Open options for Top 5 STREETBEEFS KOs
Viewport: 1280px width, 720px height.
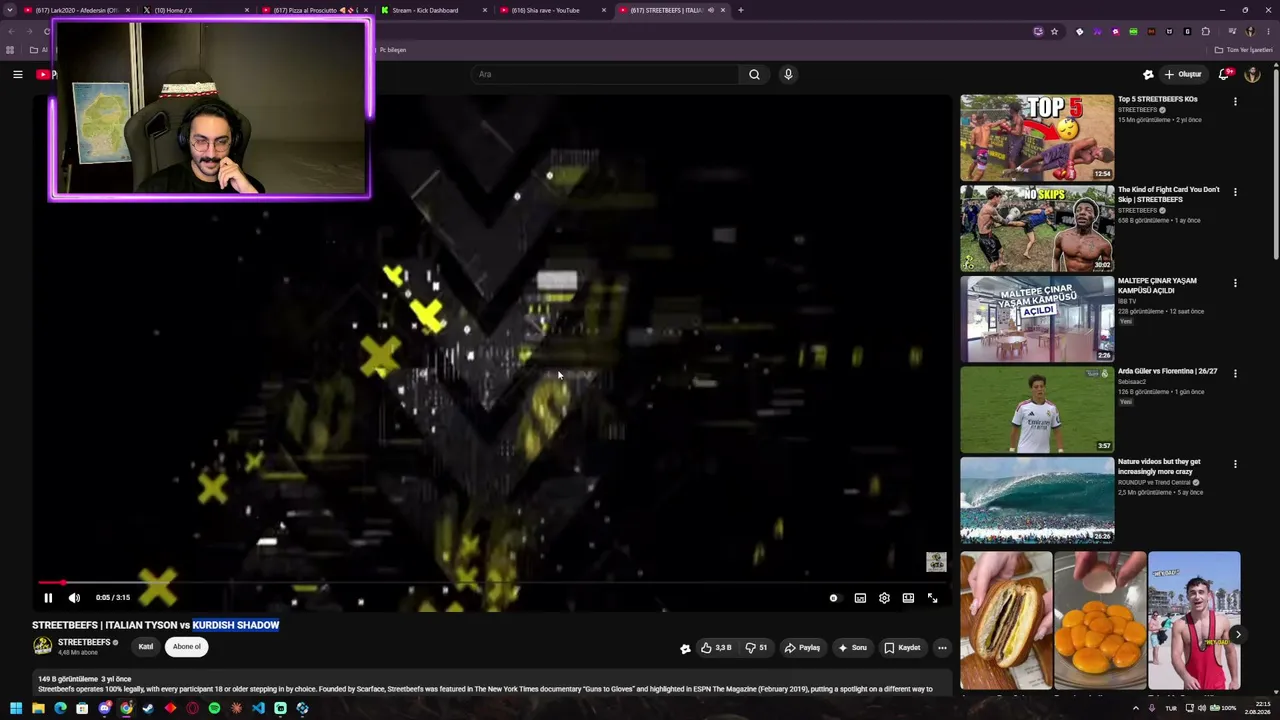pos(1235,102)
